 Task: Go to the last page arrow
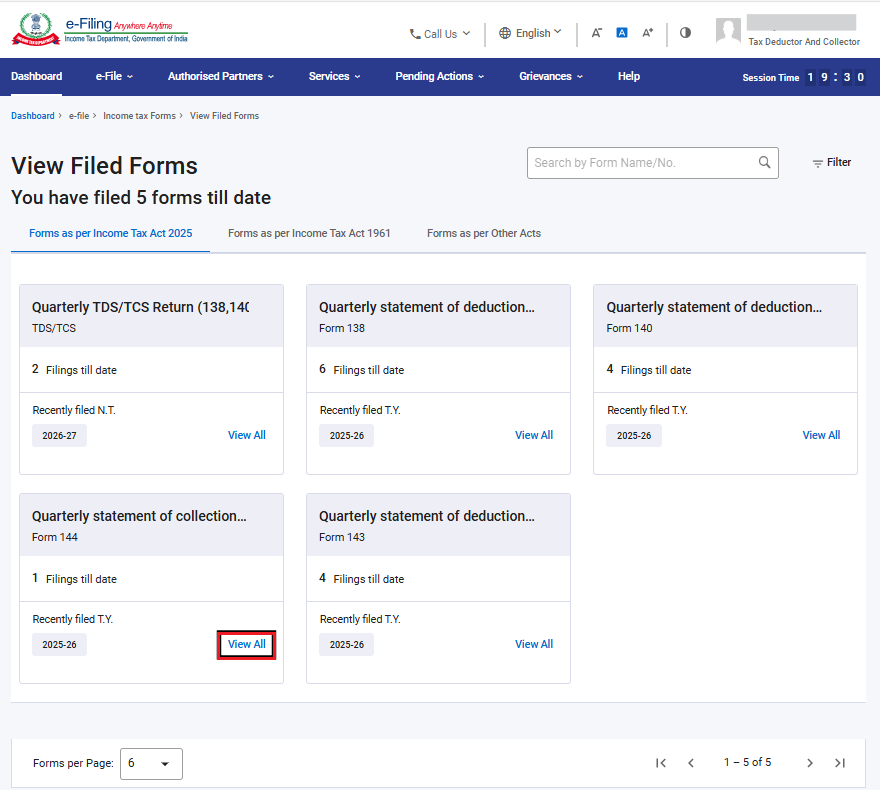(840, 763)
